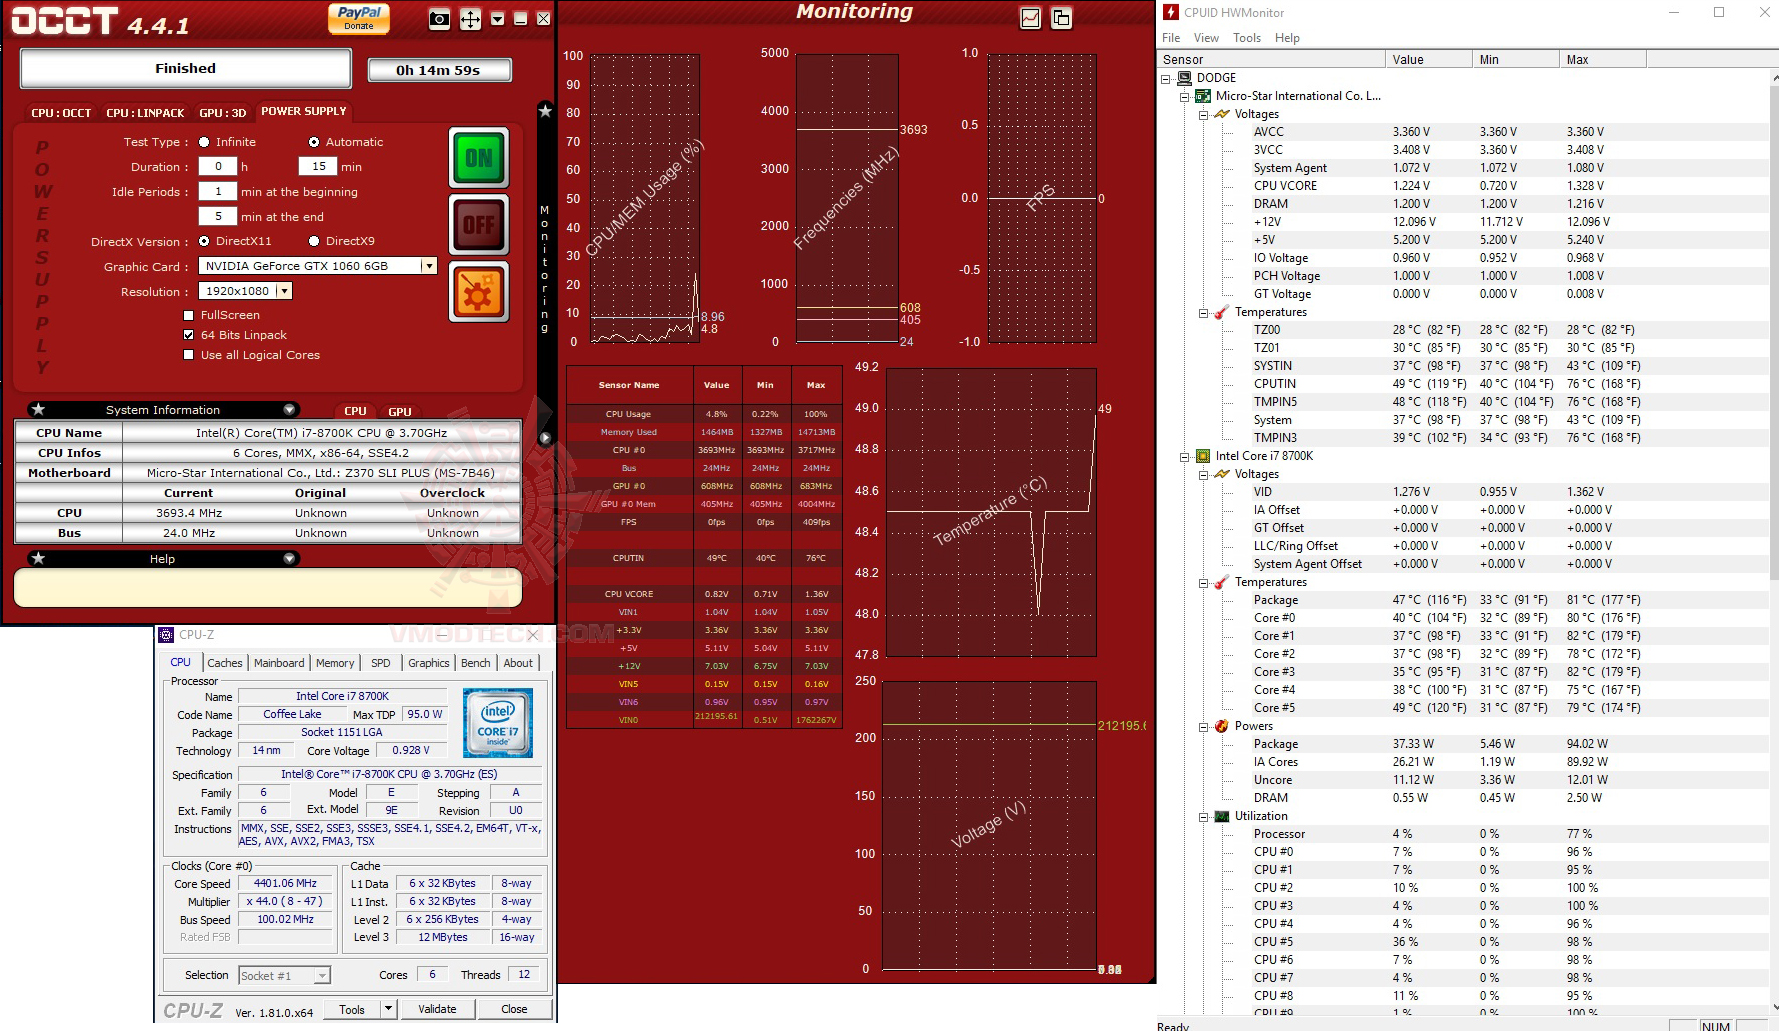Click the PayPal Donate button
1779x1031 pixels.
pyautogui.click(x=359, y=18)
